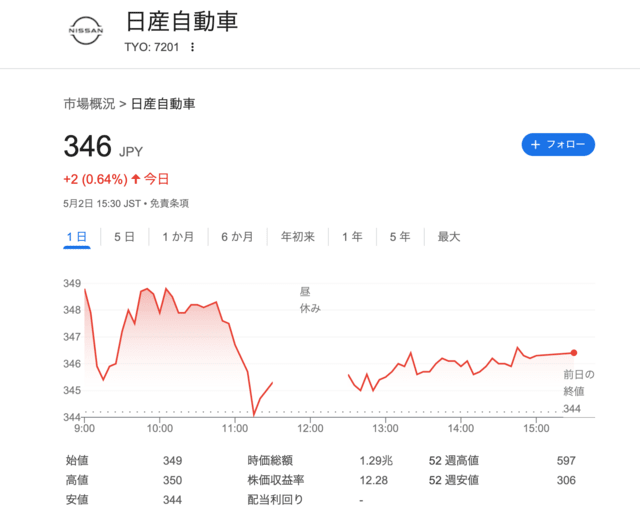
Task: Click the 前日の終値 344 label
Action: 578,392
